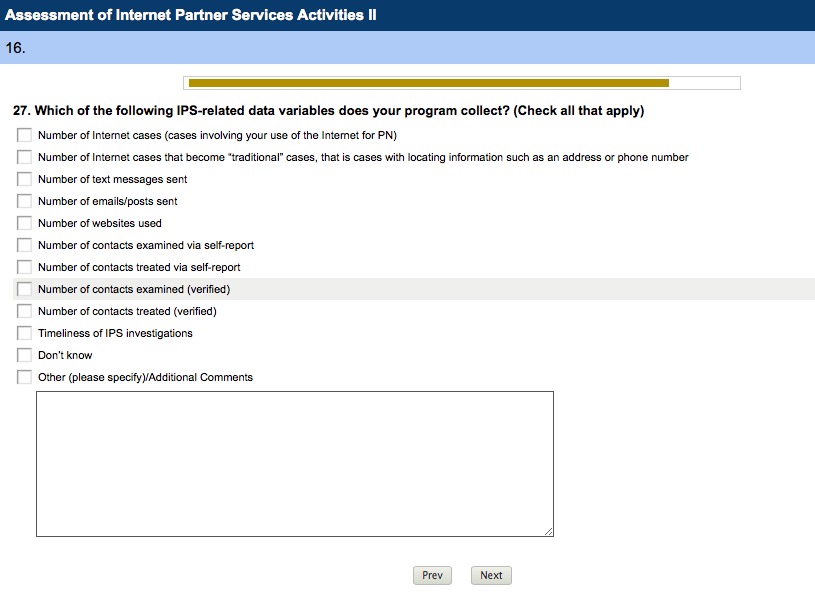Check 'Timeliness of IPS investigations'
Viewport: 815px width, 613px height.
tap(24, 333)
